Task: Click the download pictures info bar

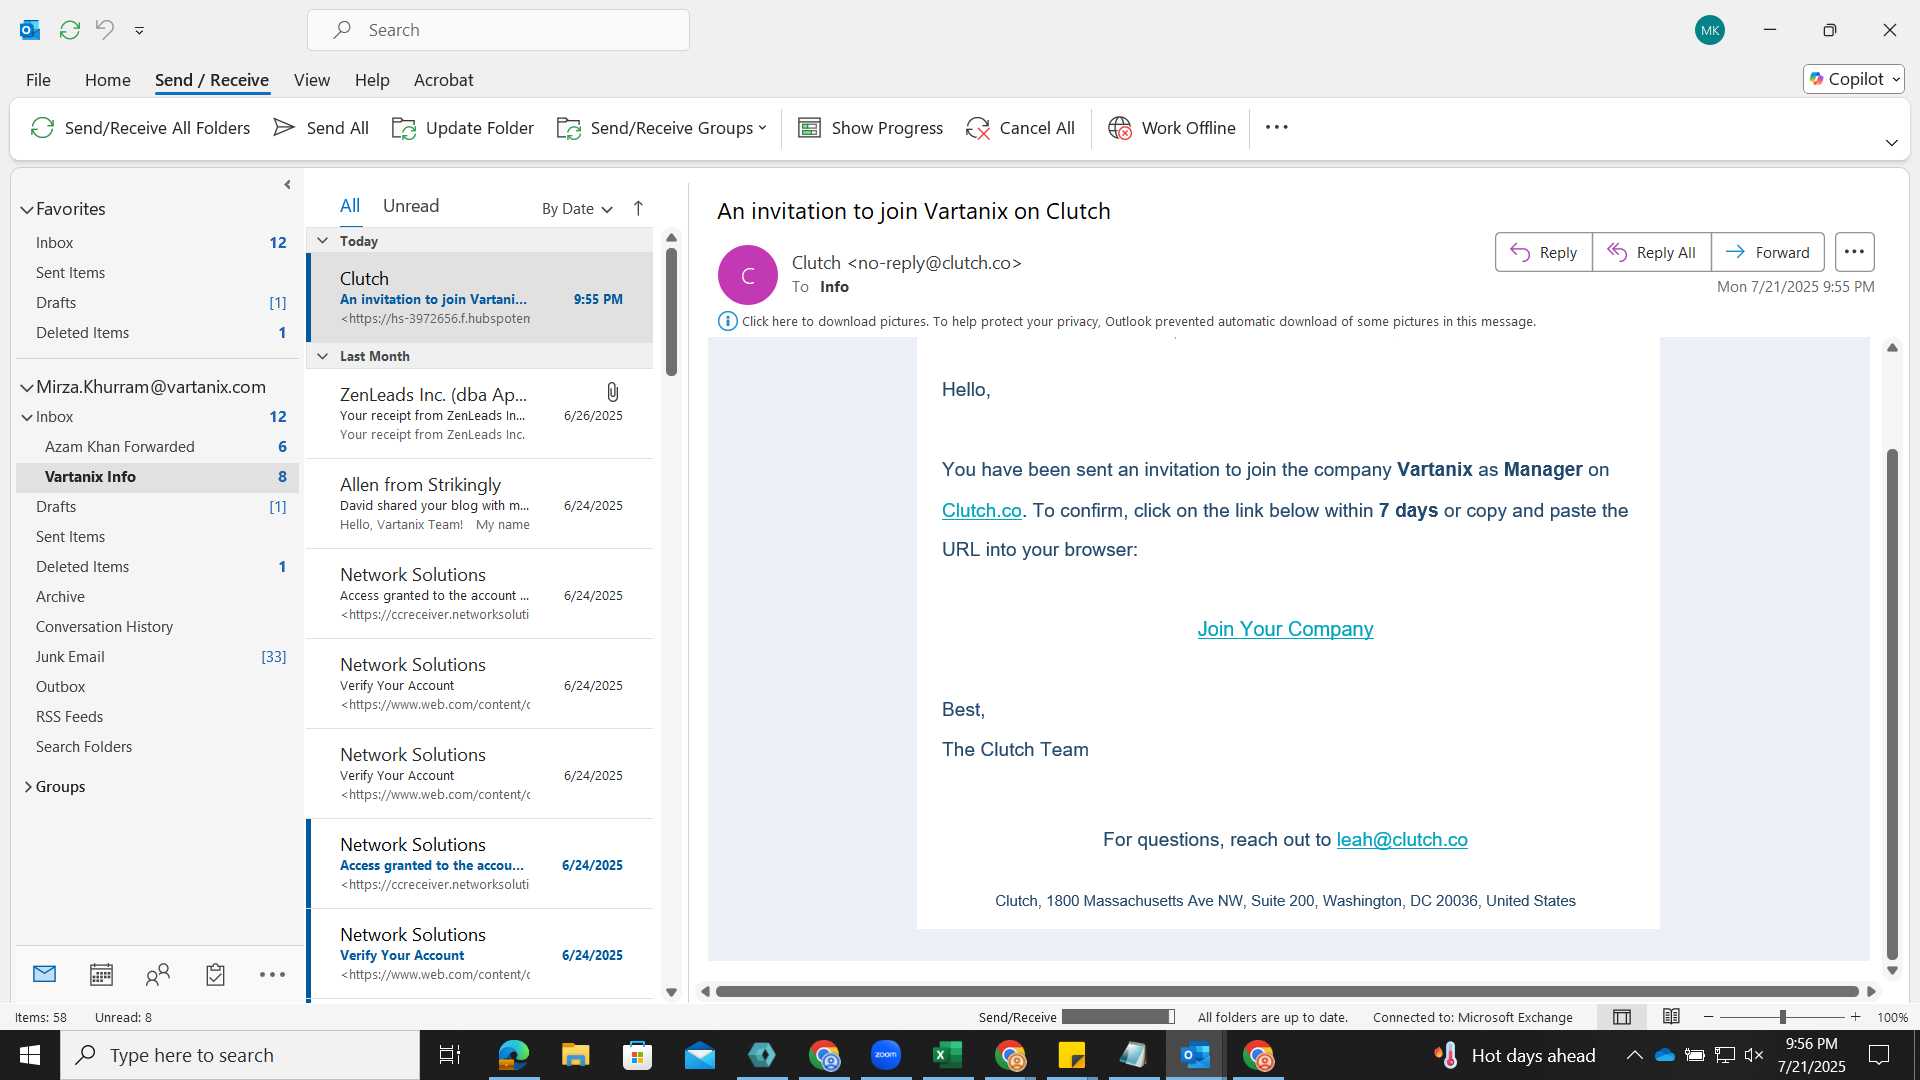Action: 1127,321
